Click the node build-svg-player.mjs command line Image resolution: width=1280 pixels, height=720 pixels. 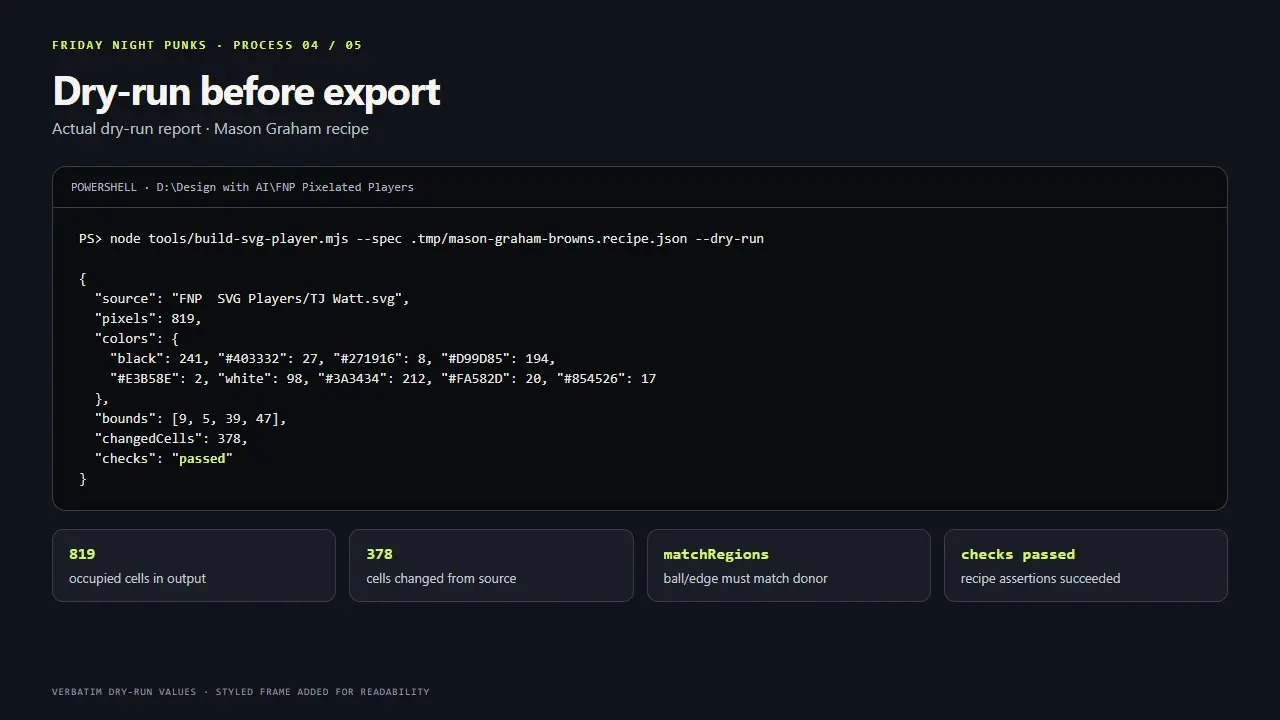(x=421, y=239)
